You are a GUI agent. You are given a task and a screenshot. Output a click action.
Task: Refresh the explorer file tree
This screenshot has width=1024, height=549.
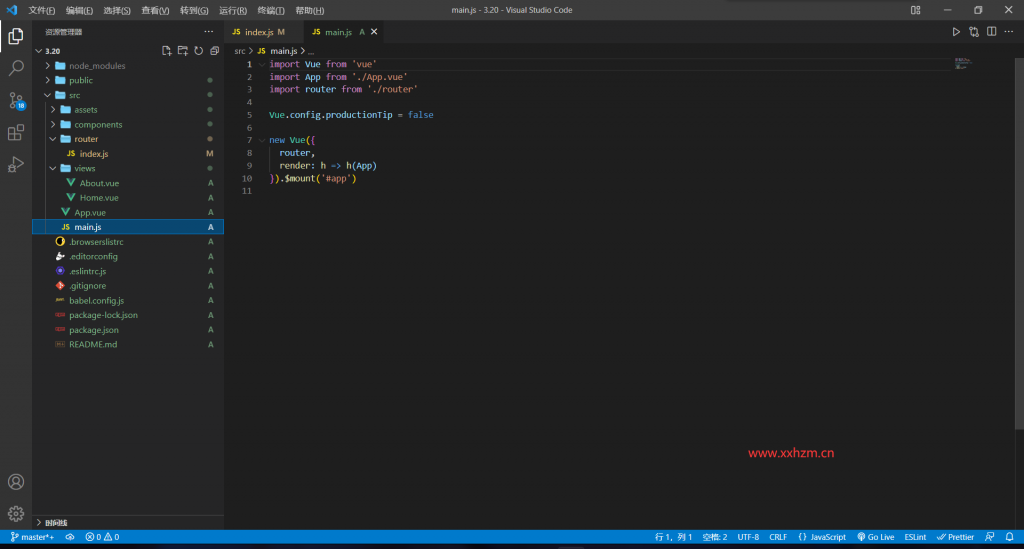pos(199,50)
